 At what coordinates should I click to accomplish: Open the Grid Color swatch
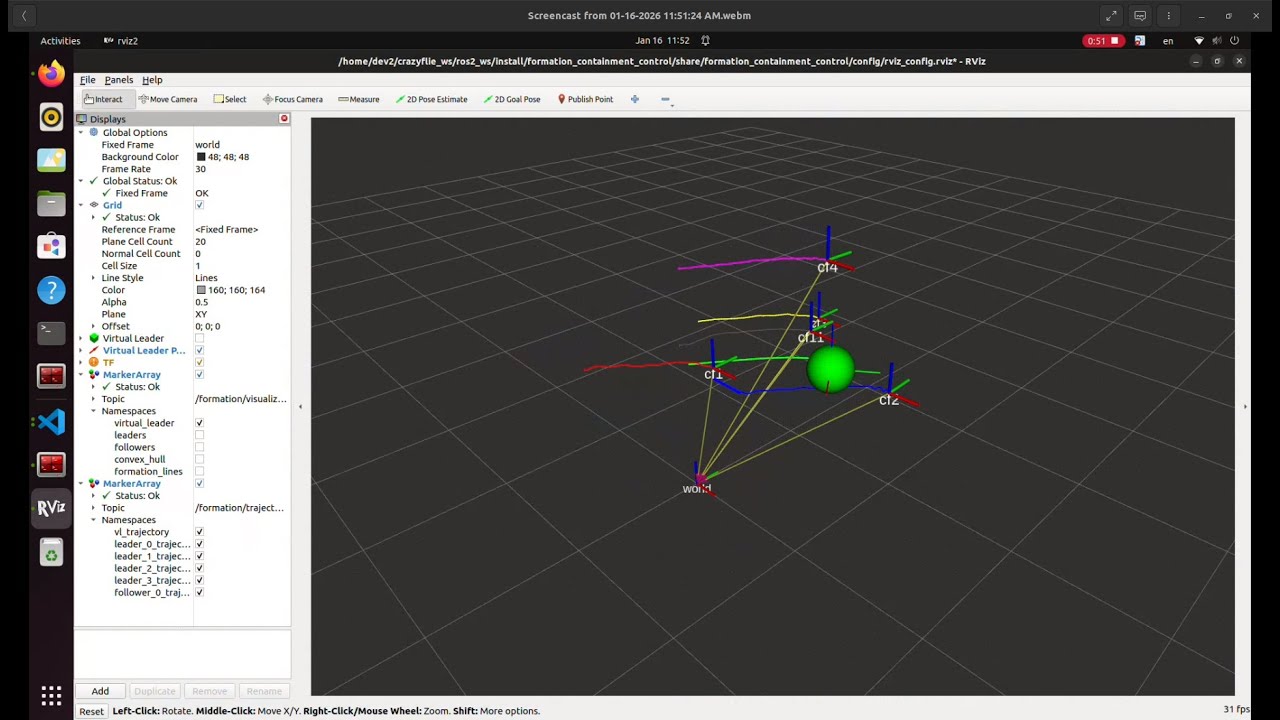(201, 290)
